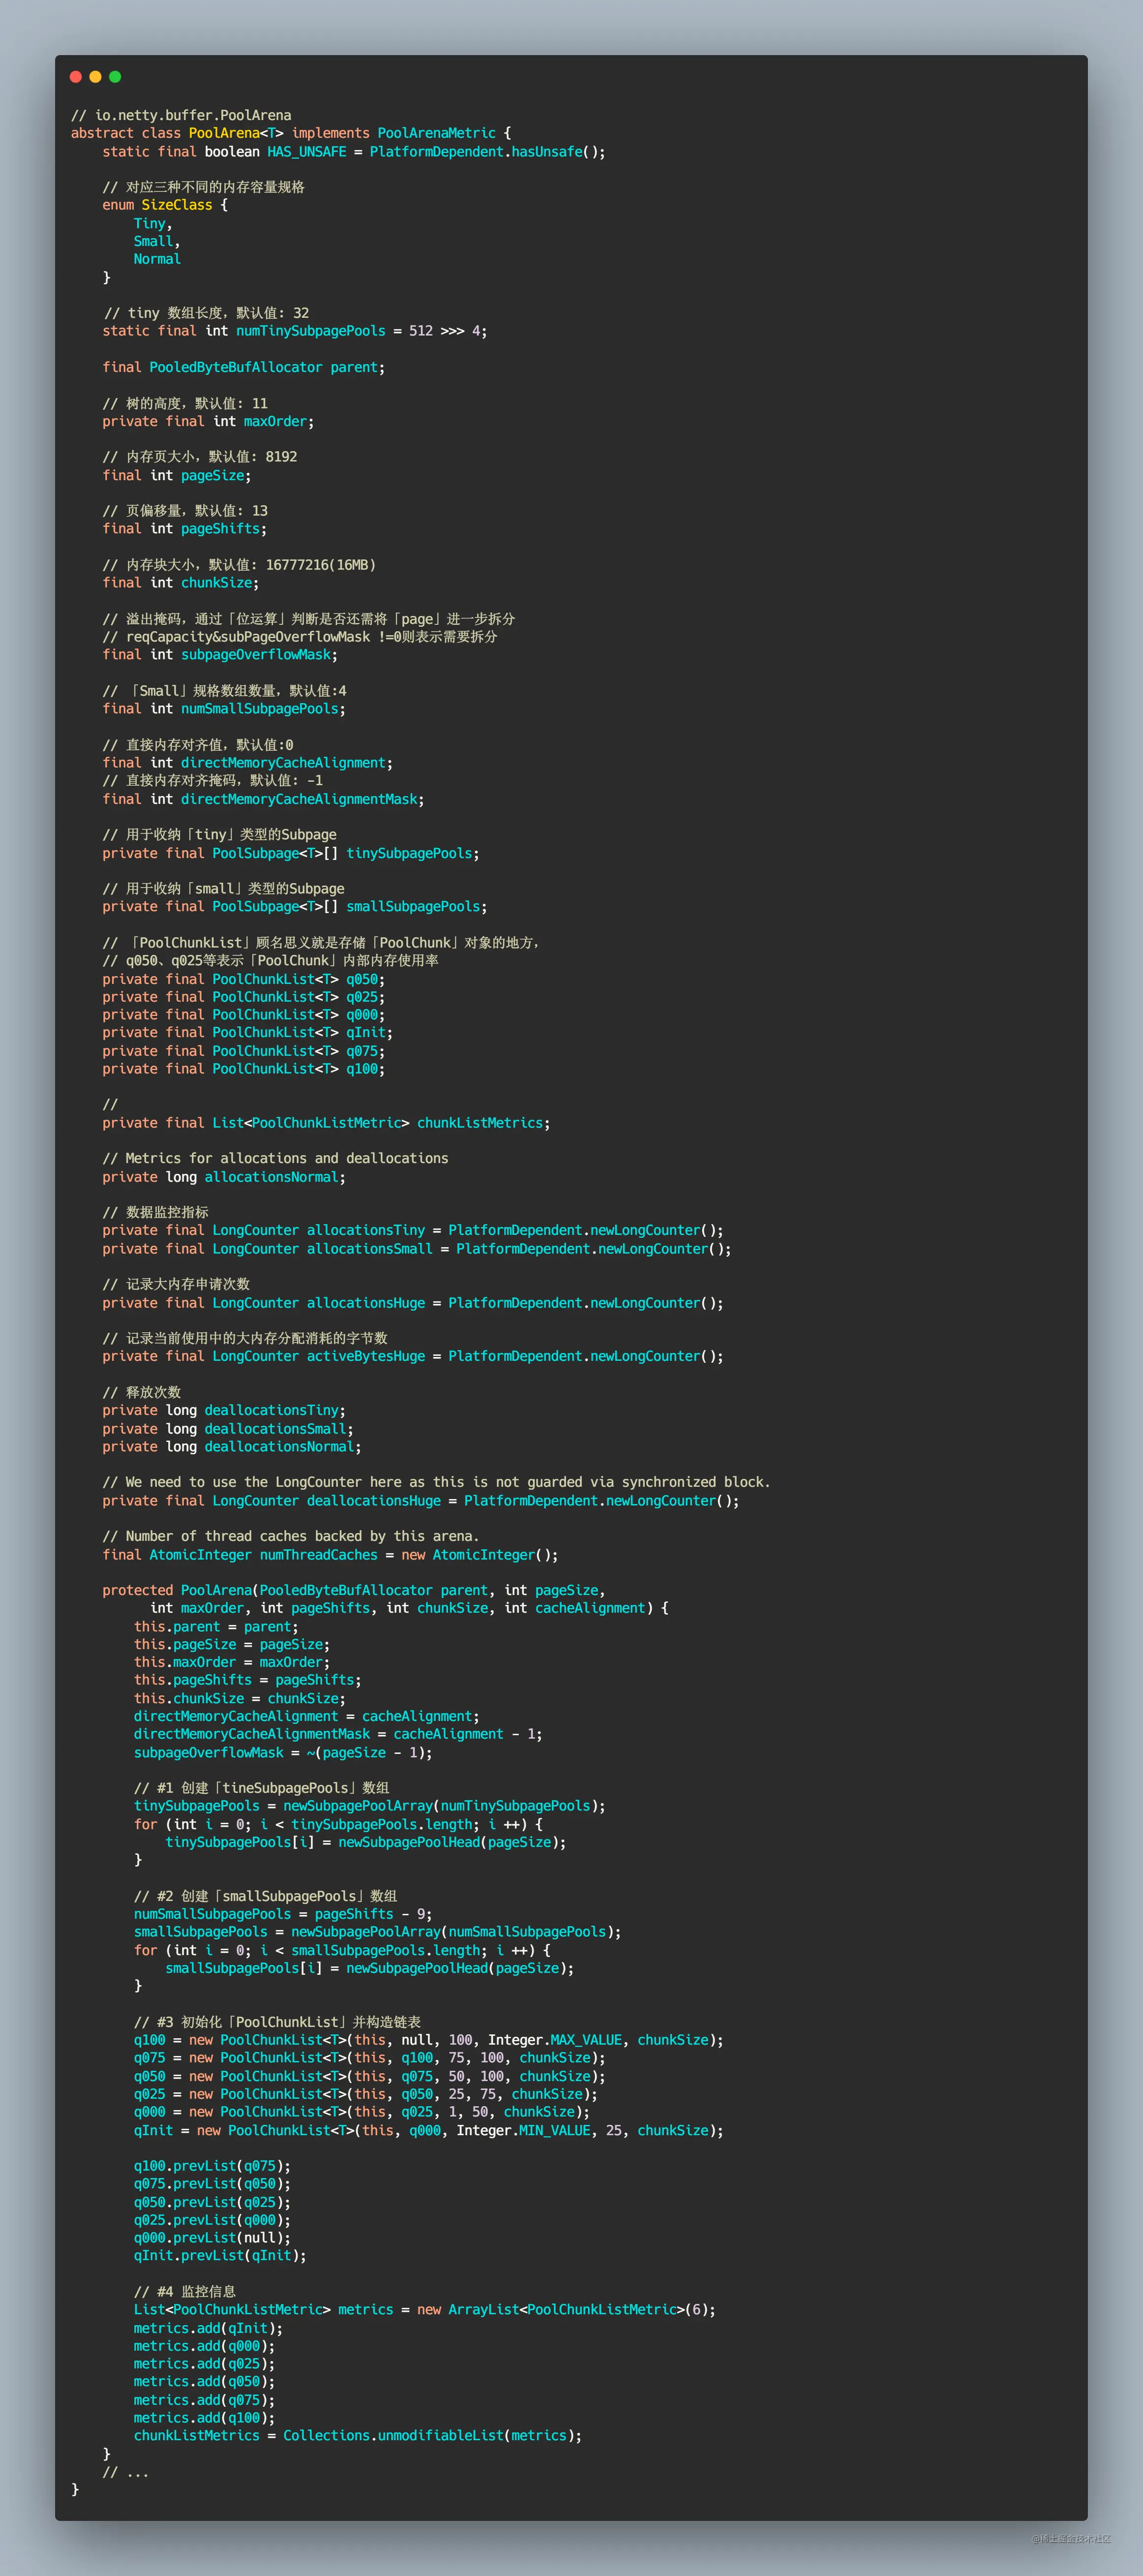Click 'private final PoolChunkList<T> q000;' line

[243, 1015]
